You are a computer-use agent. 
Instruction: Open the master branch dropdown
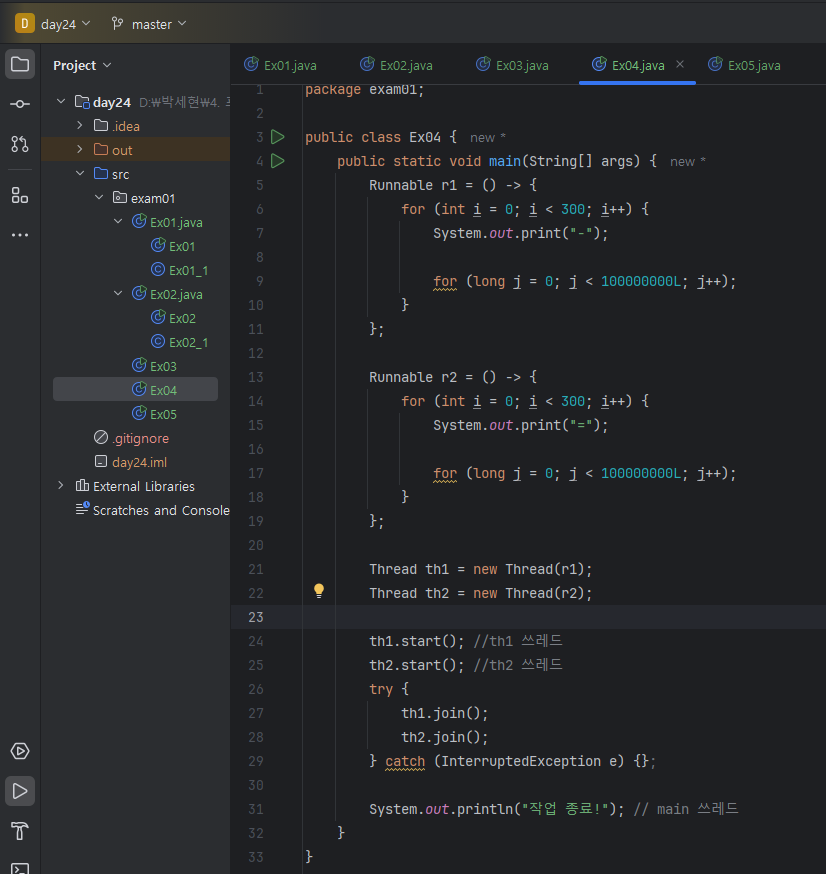(159, 24)
